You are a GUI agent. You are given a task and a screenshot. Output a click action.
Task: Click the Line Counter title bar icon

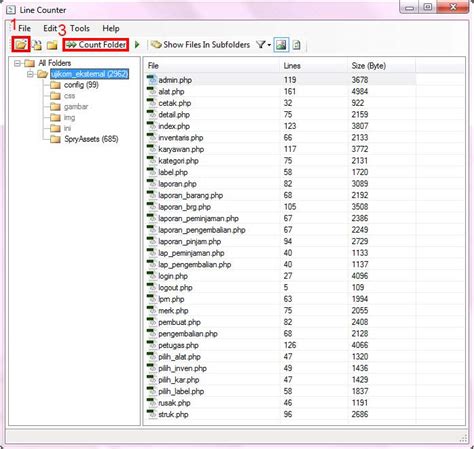click(11, 10)
